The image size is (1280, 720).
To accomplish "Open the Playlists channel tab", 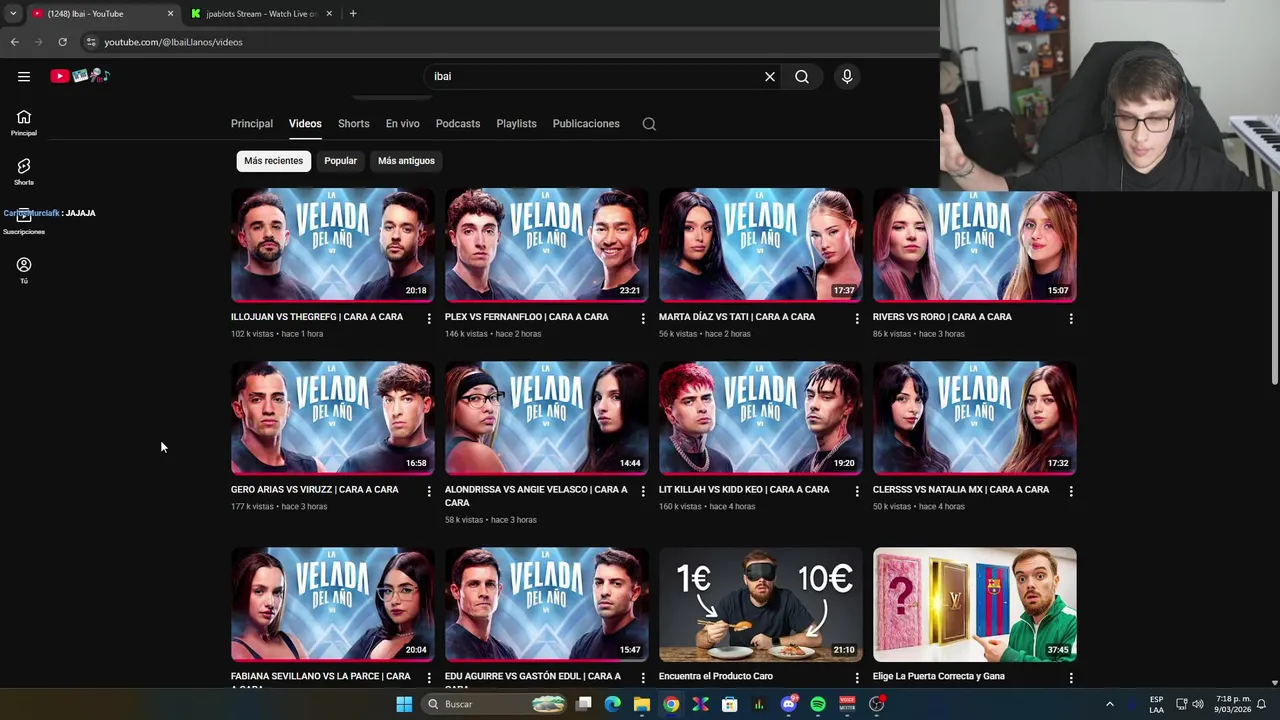I will pos(516,124).
